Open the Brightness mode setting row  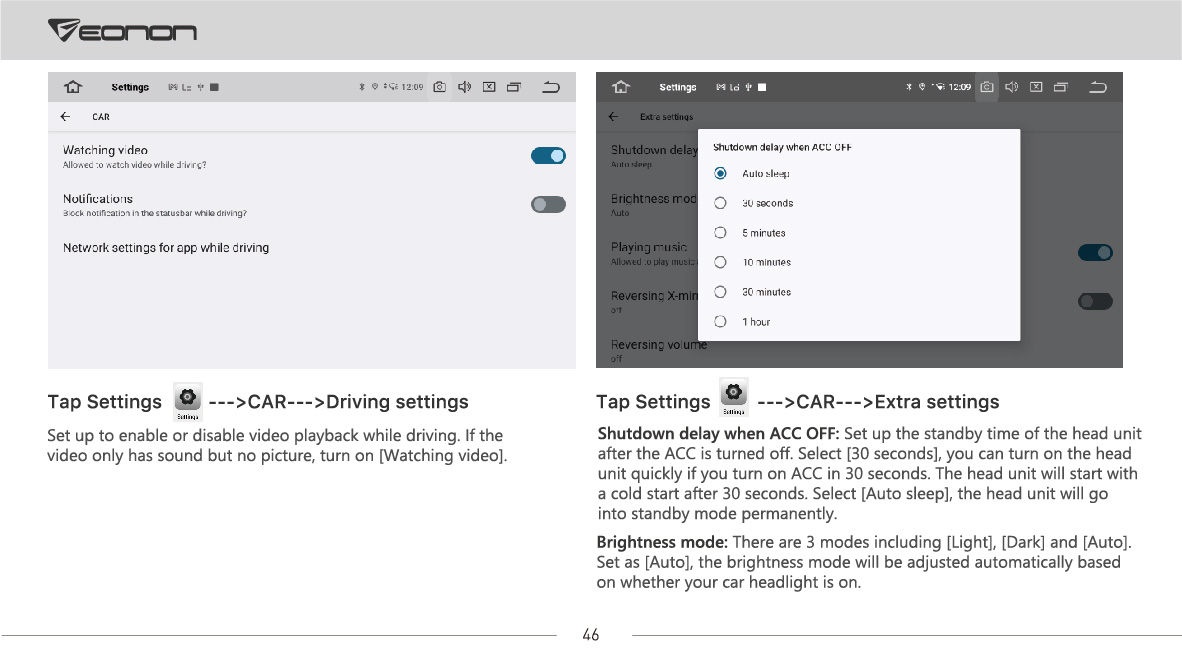[653, 205]
